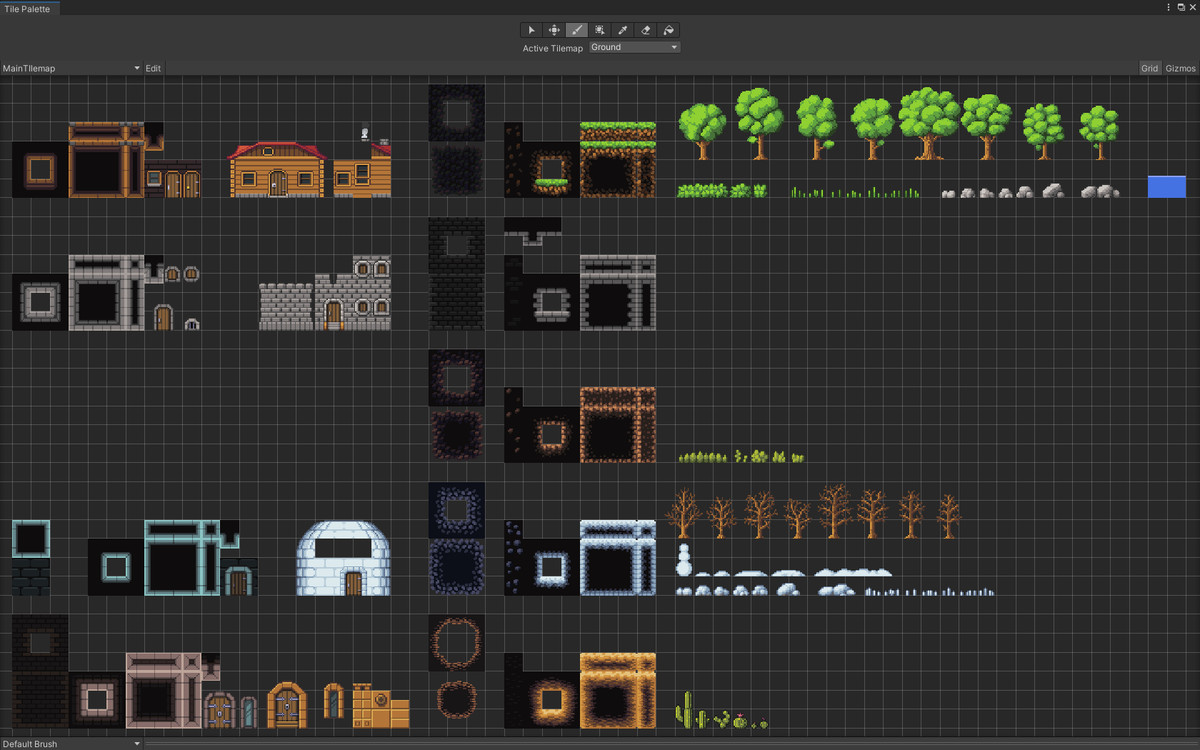This screenshot has height=750, width=1200.
Task: Open the MainTilemap palette dropdown
Action: (x=70, y=68)
